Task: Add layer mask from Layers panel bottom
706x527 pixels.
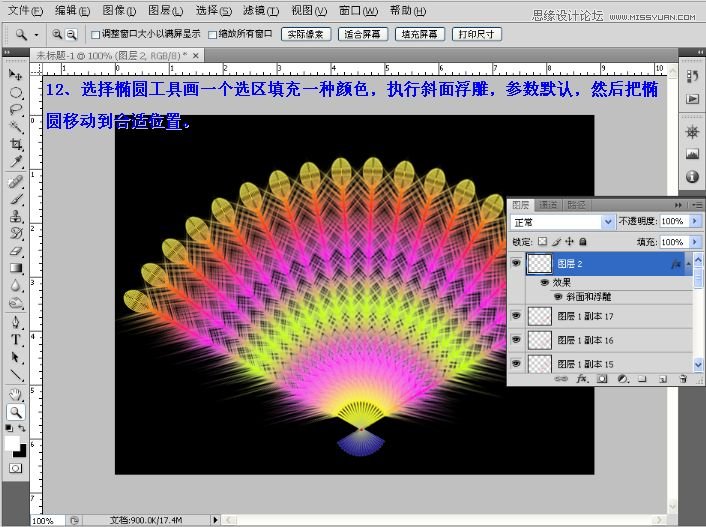Action: [x=602, y=379]
